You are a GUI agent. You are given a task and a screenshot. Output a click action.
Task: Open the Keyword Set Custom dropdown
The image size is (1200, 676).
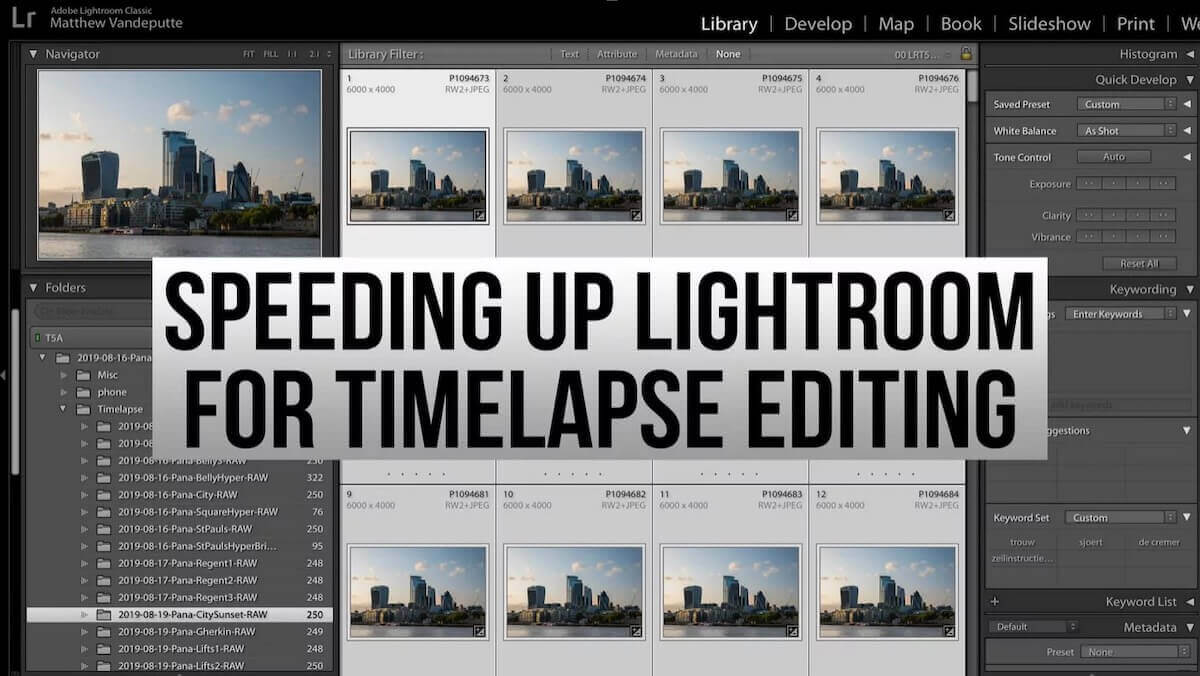click(x=1120, y=518)
